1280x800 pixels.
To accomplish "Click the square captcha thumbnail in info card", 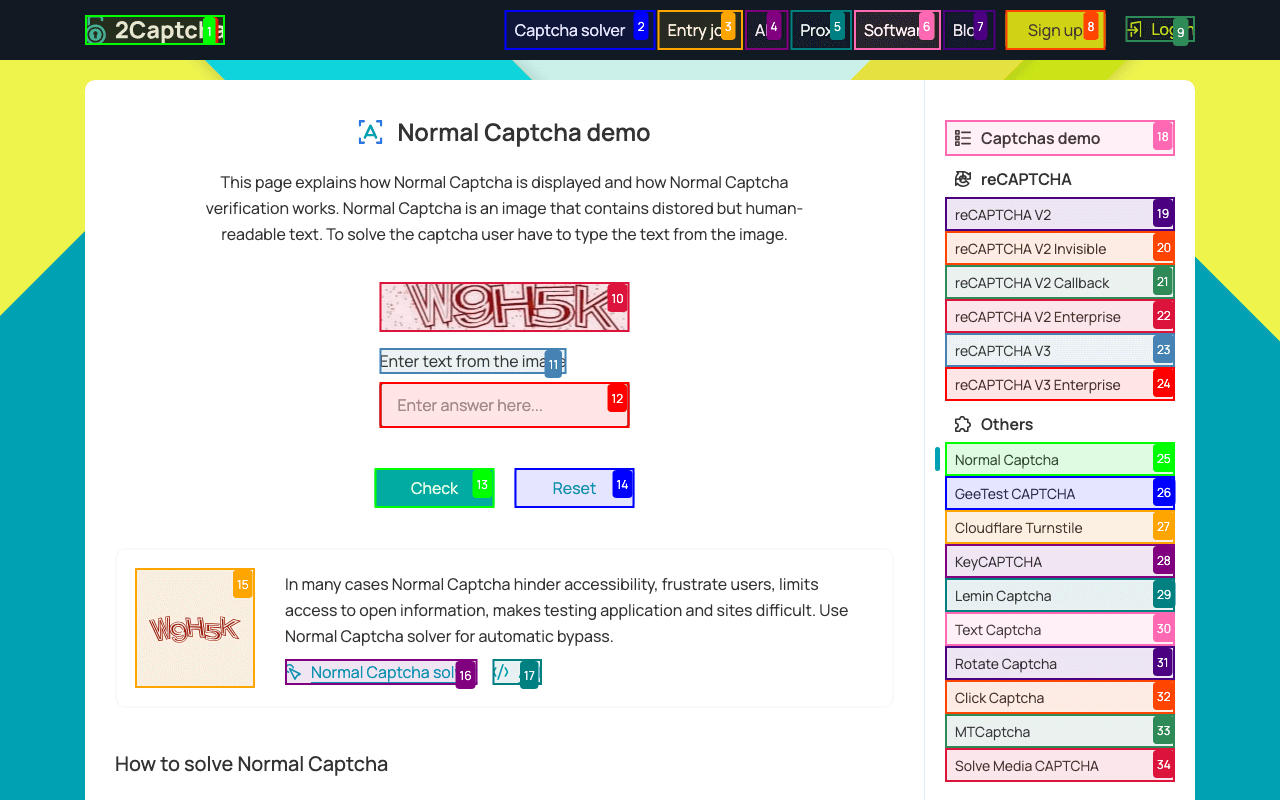I will [x=195, y=628].
